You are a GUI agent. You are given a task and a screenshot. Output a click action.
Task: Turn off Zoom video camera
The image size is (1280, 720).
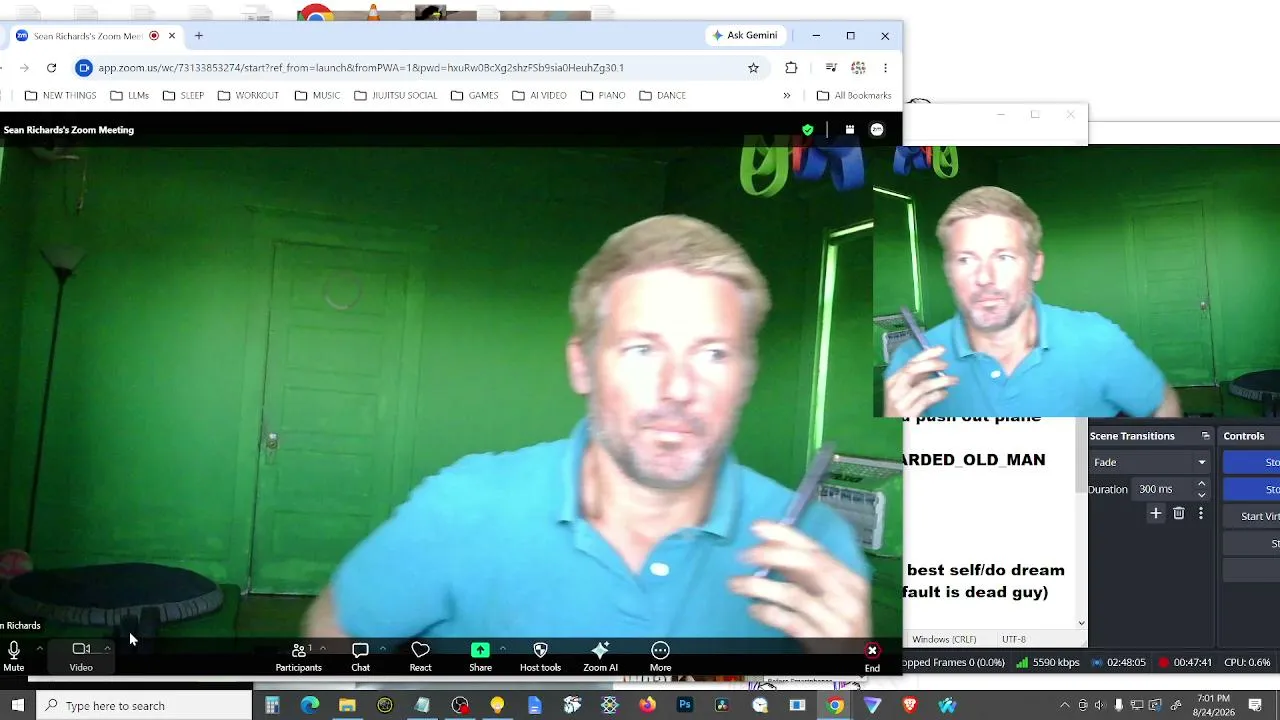[x=81, y=656]
